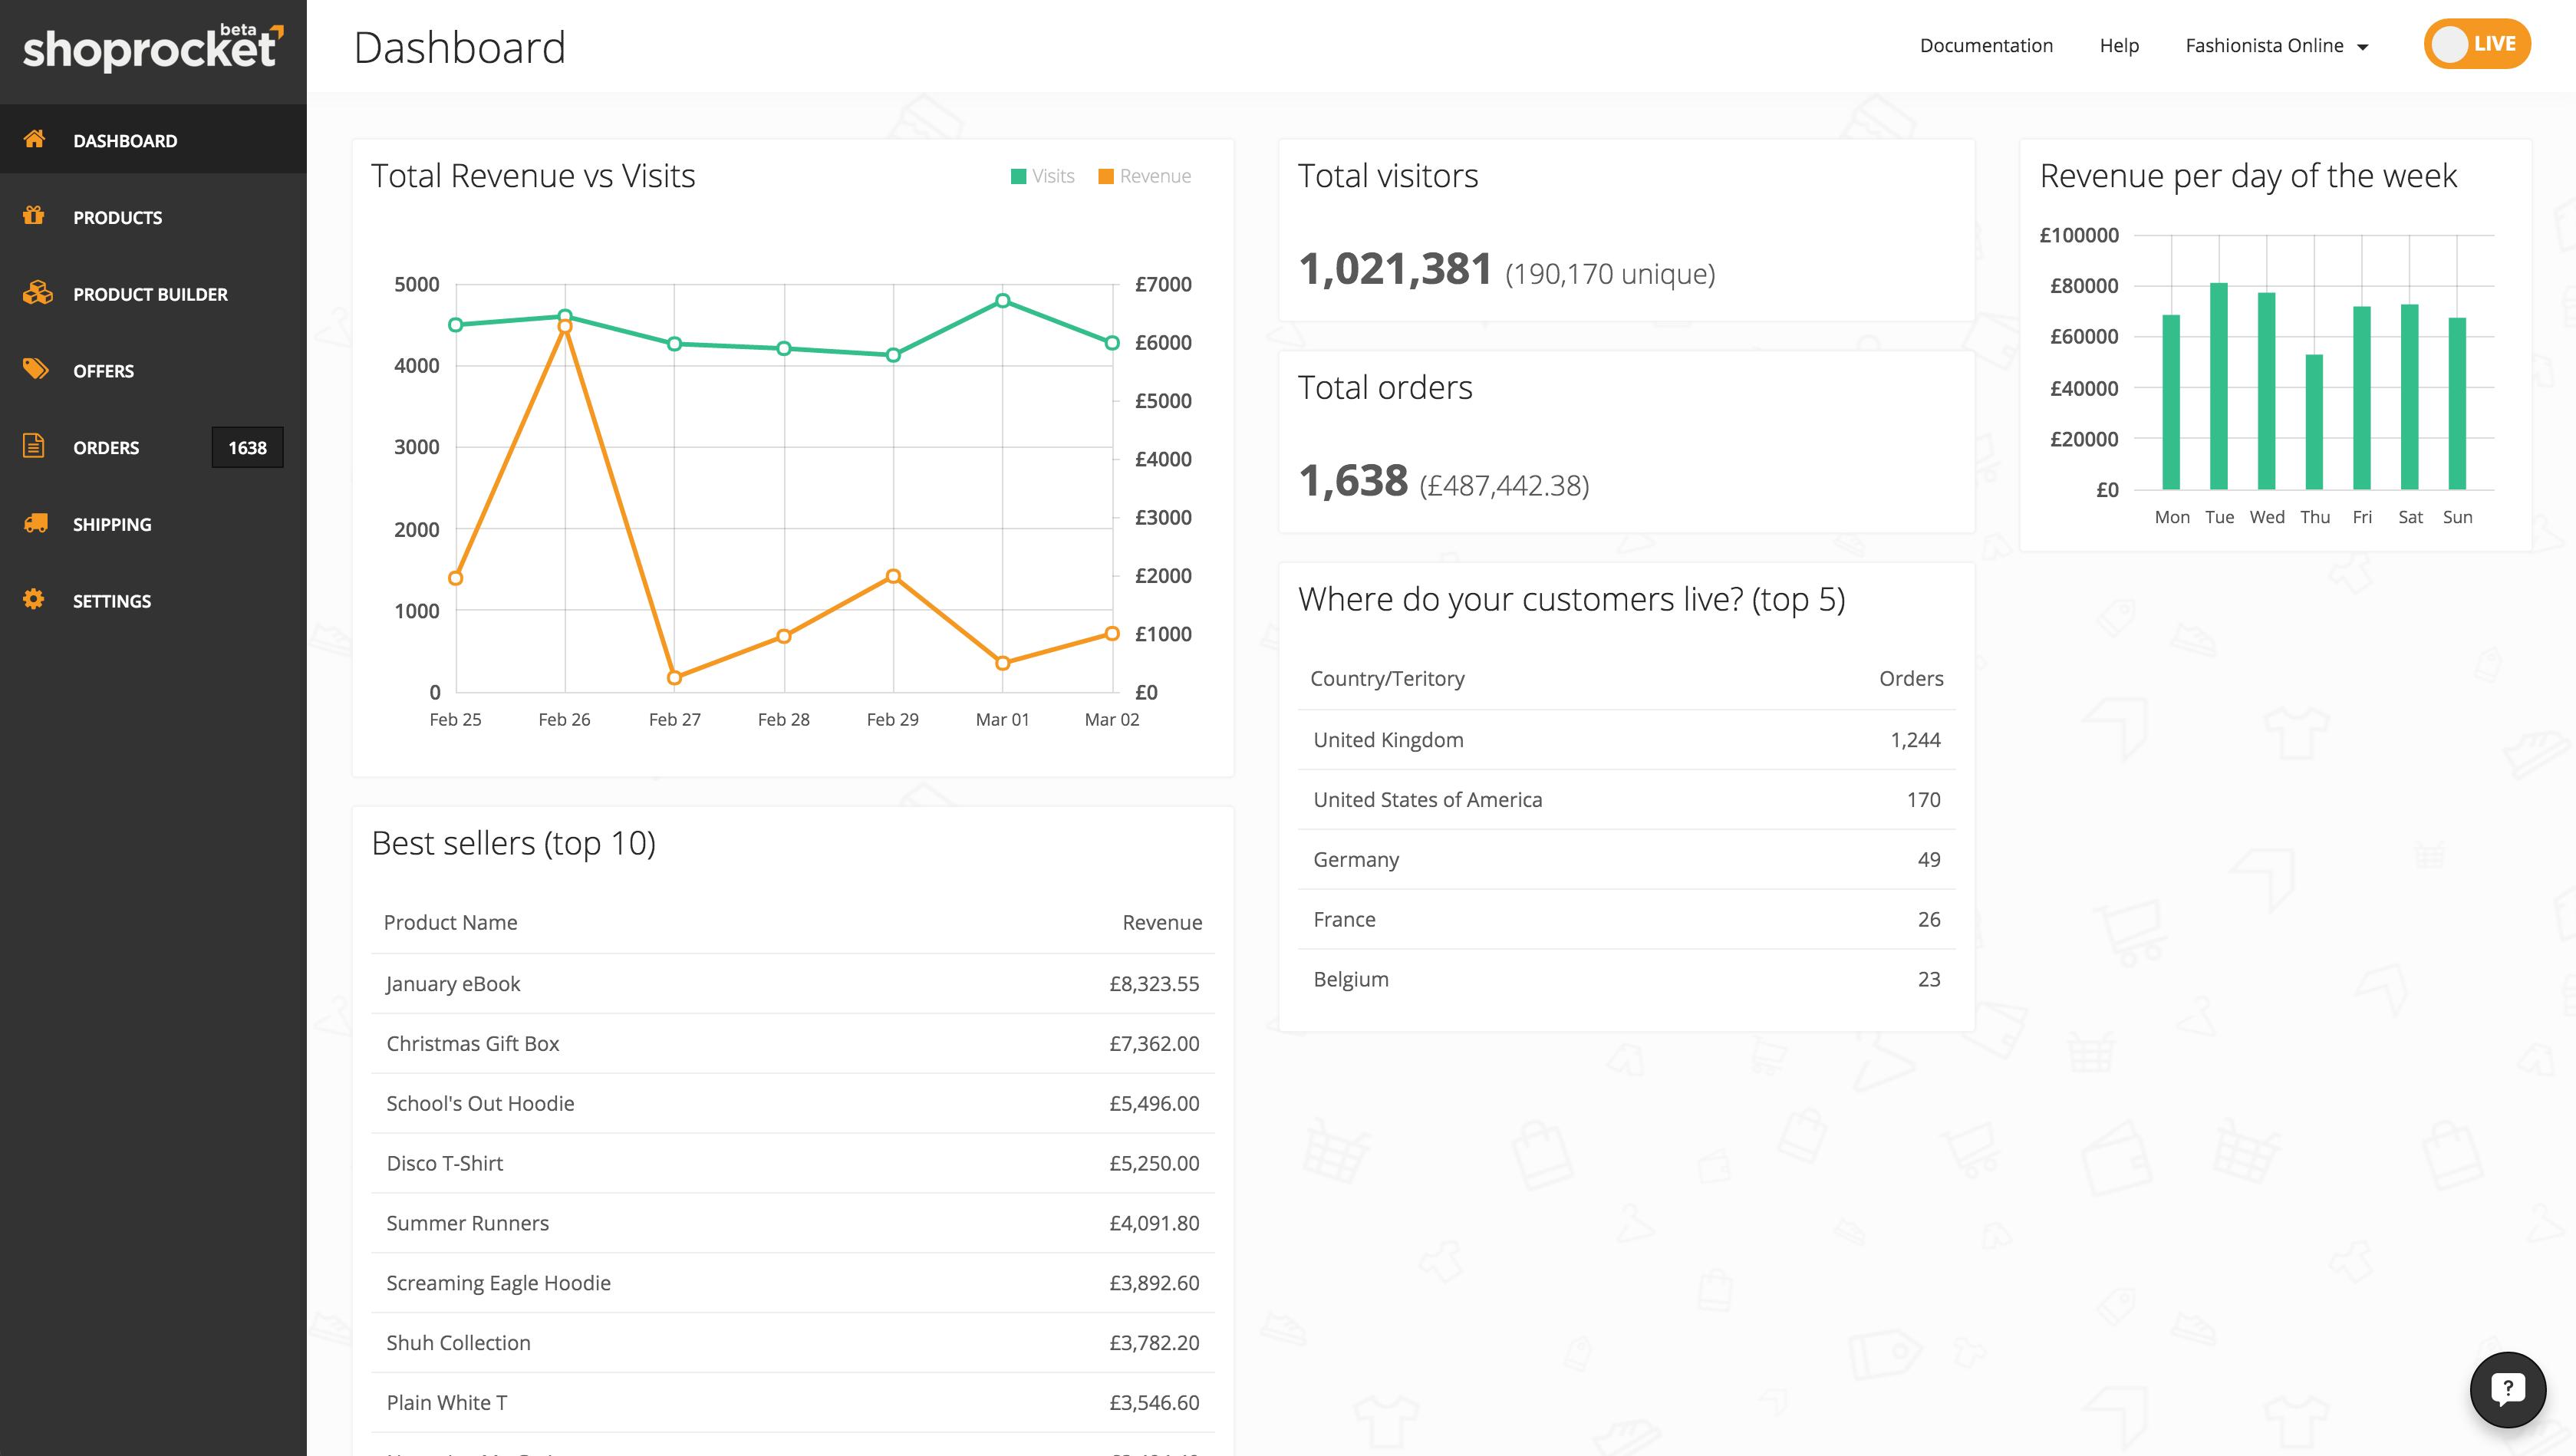This screenshot has height=1456, width=2576.
Task: Toggle the LIVE mode switch
Action: (x=2476, y=44)
